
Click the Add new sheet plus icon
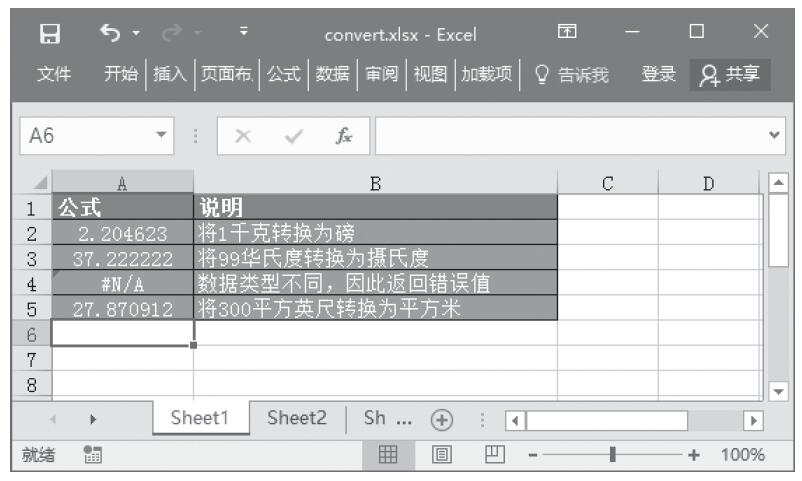pyautogui.click(x=438, y=420)
